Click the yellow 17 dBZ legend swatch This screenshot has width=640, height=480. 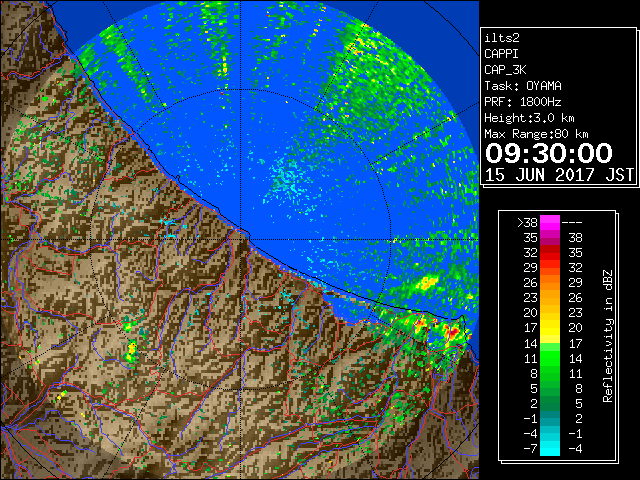[x=550, y=328]
